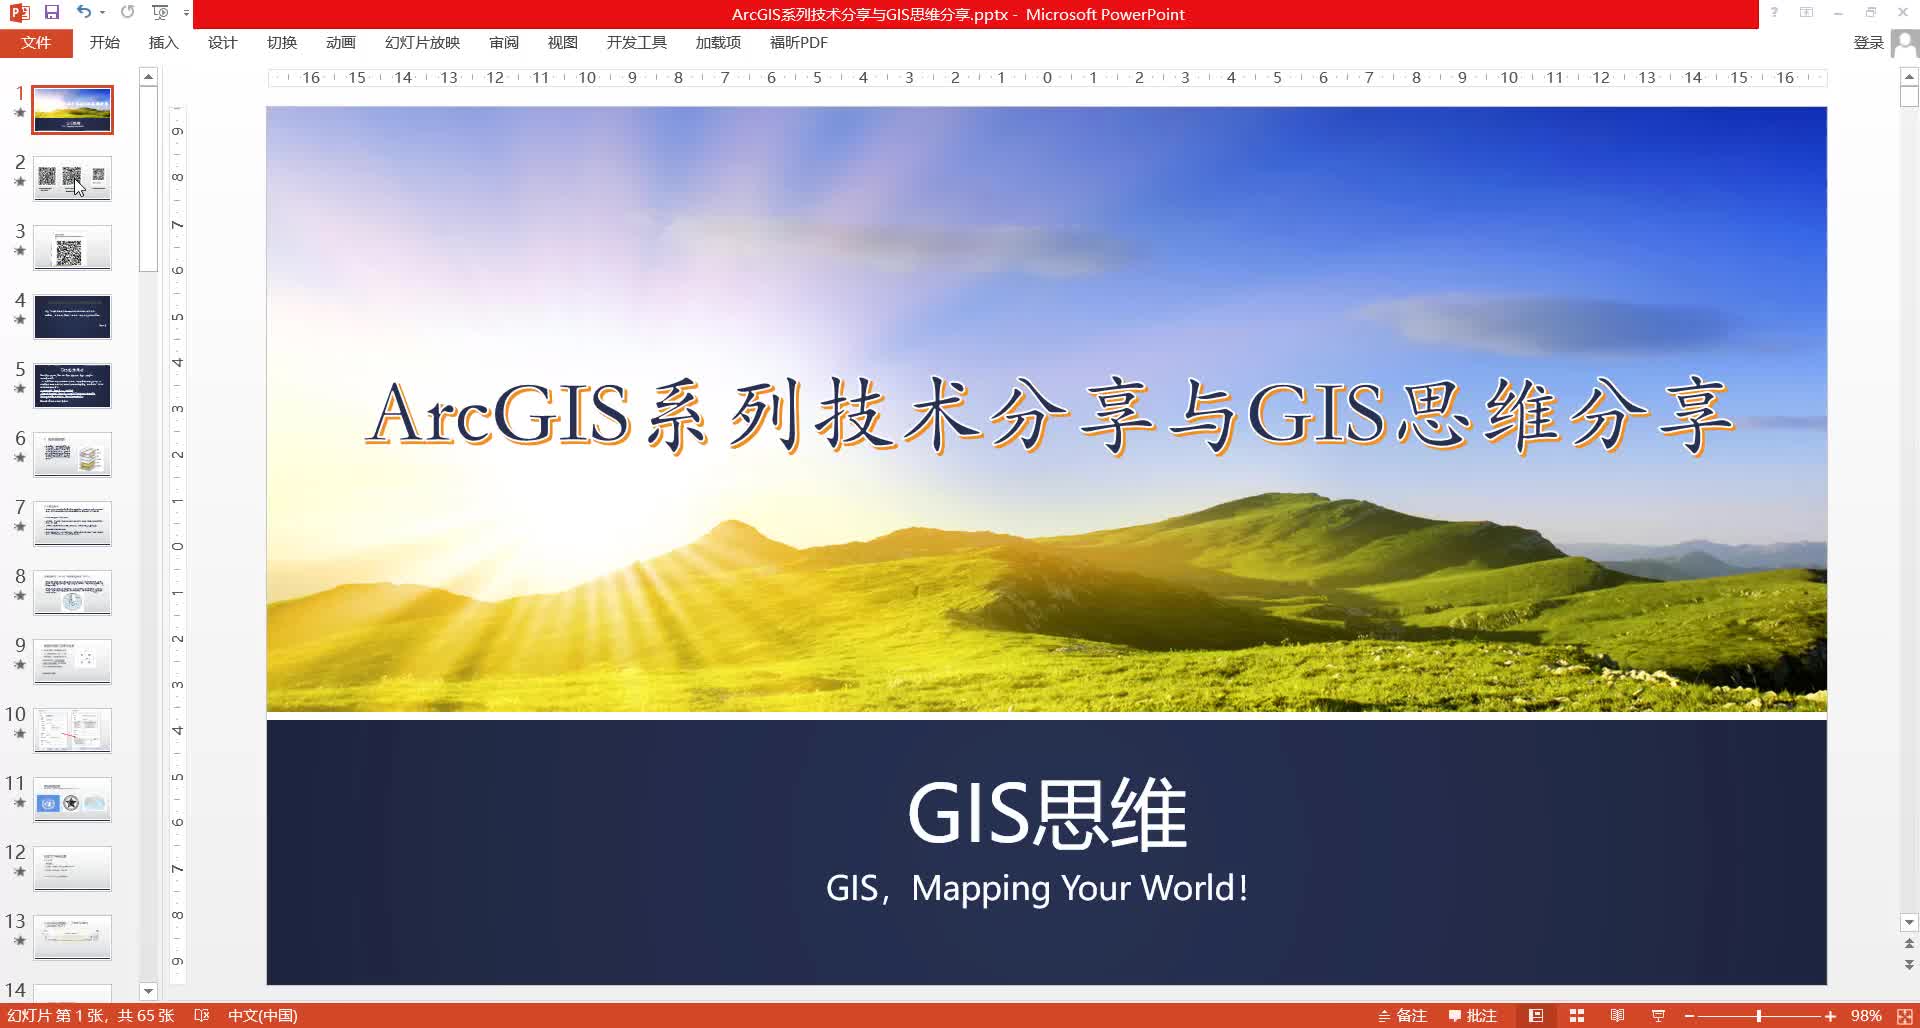Switch to the 插入 ribbon tab
1920x1028 pixels.
click(164, 43)
